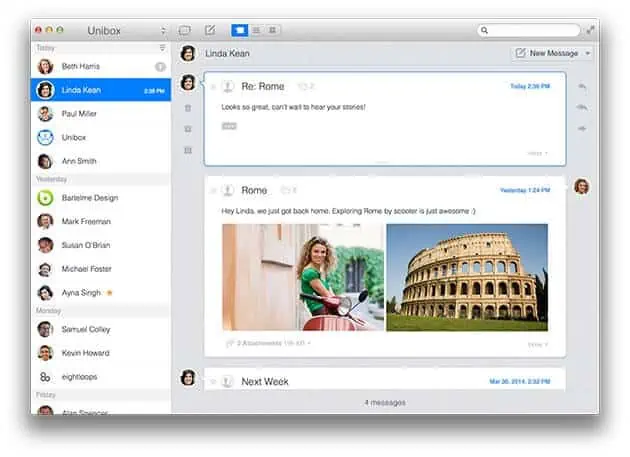Screen dimensions: 630x457
Task: Click the eightloops logo avatar
Action: coord(45,377)
